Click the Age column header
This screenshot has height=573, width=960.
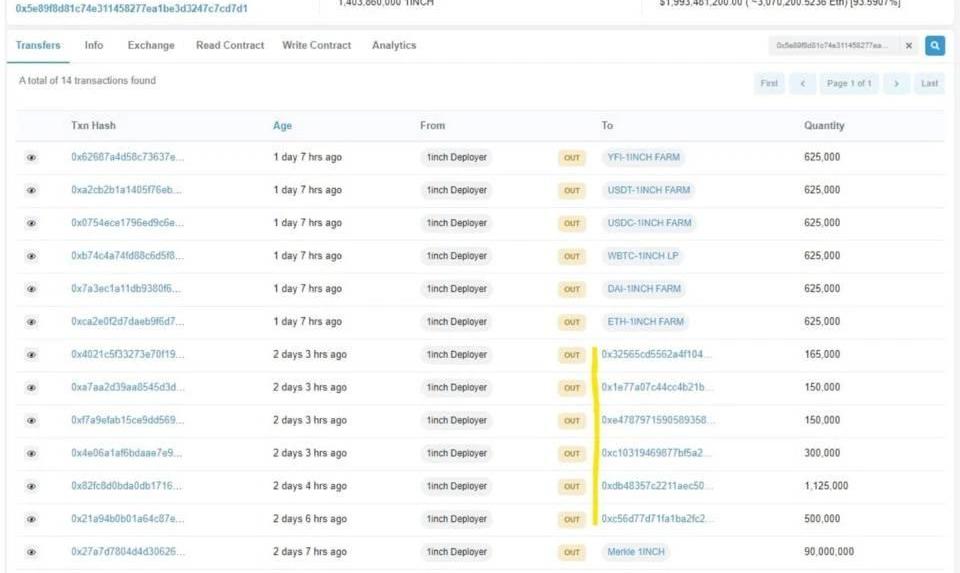pos(282,125)
